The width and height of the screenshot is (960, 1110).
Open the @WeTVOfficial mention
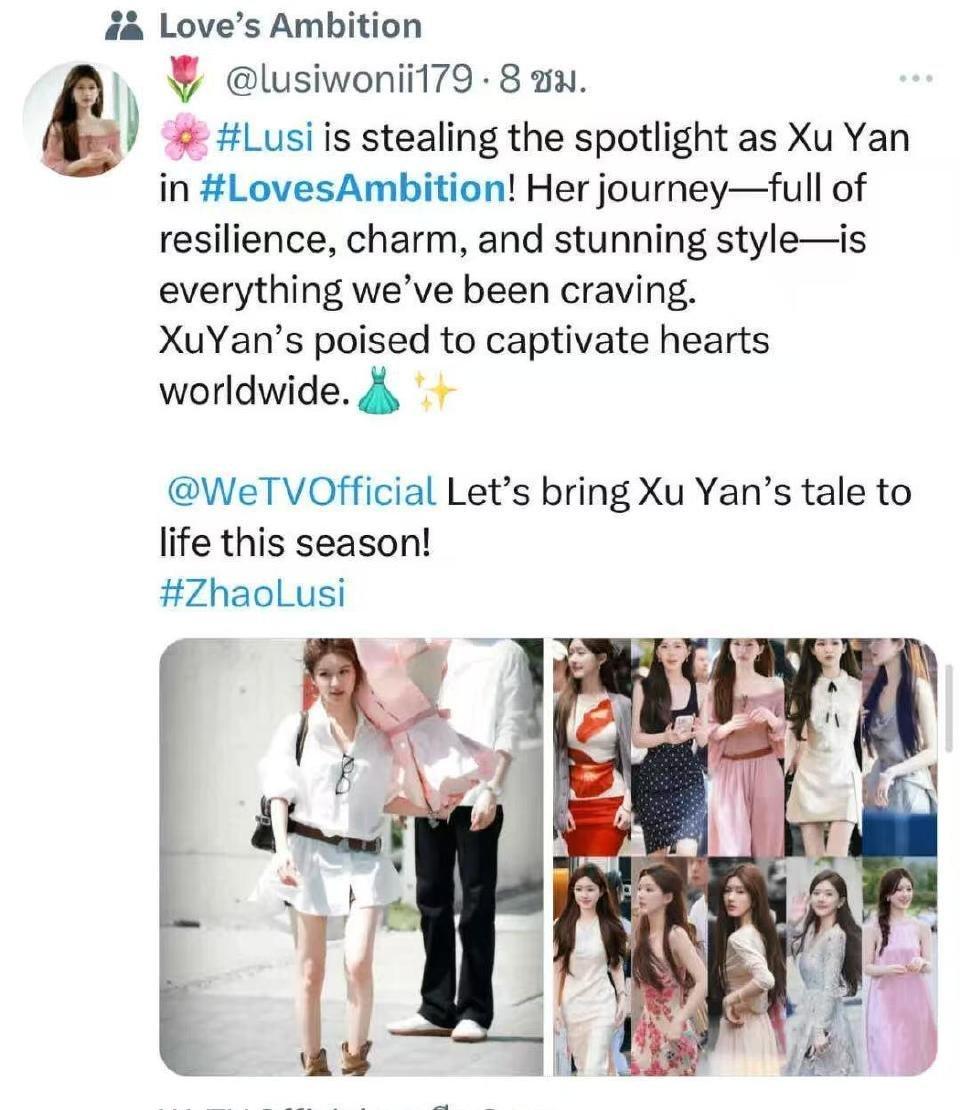pos(301,492)
